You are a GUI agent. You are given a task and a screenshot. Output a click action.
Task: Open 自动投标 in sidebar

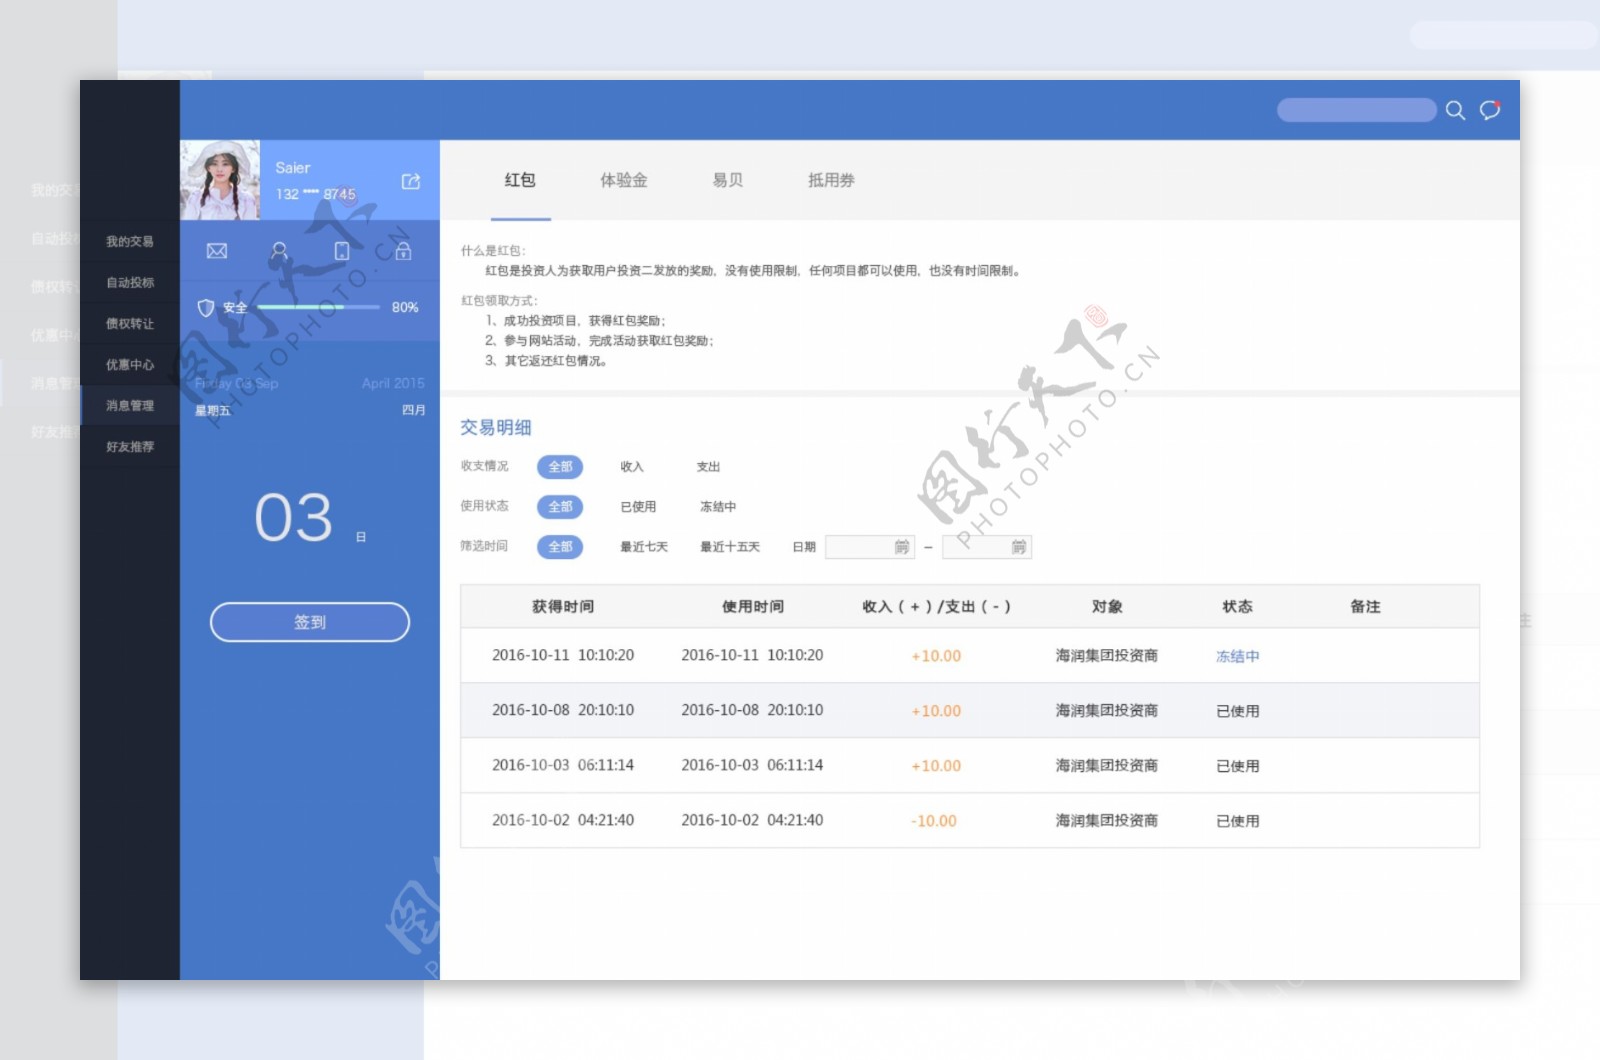tap(130, 282)
